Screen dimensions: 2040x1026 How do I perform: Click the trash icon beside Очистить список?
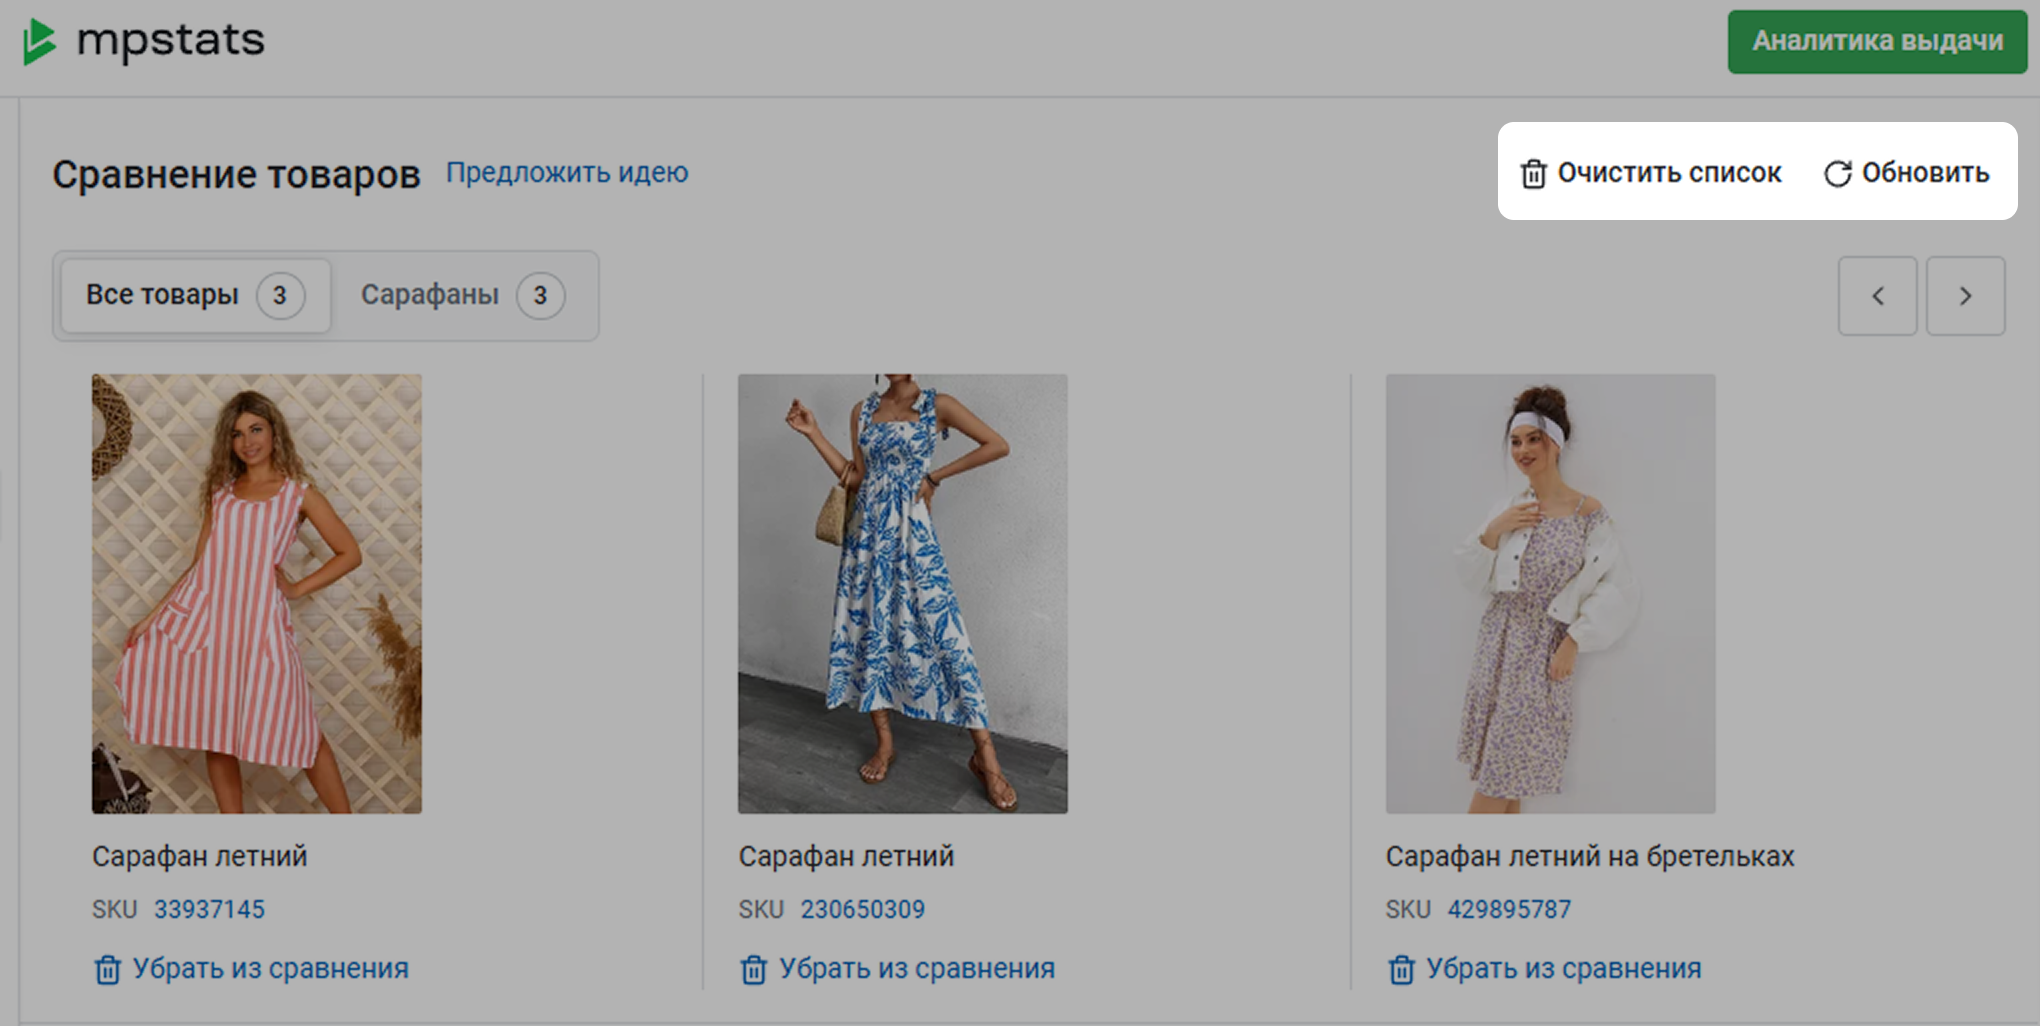[1533, 174]
